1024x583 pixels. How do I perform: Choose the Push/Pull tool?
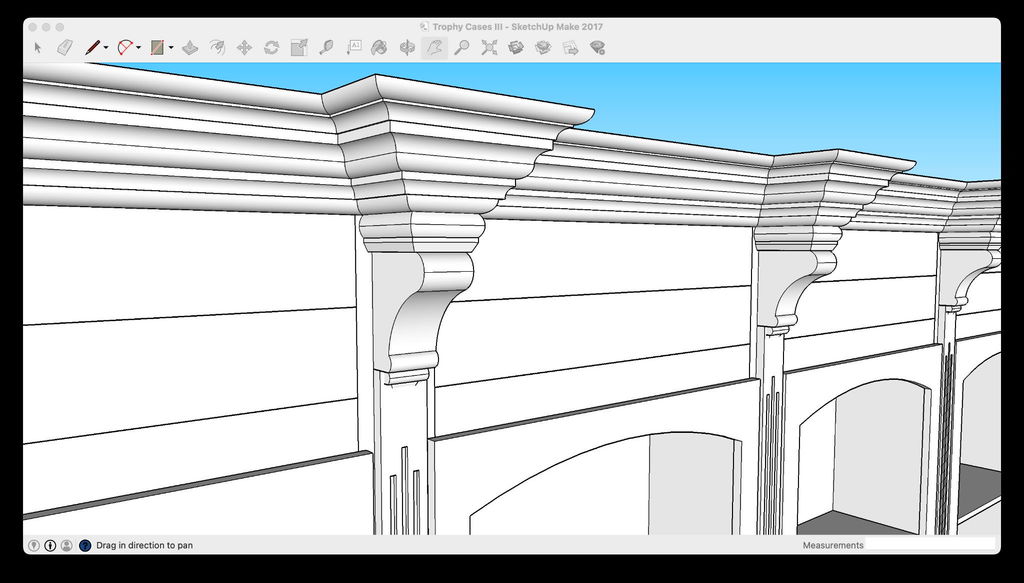click(x=190, y=47)
